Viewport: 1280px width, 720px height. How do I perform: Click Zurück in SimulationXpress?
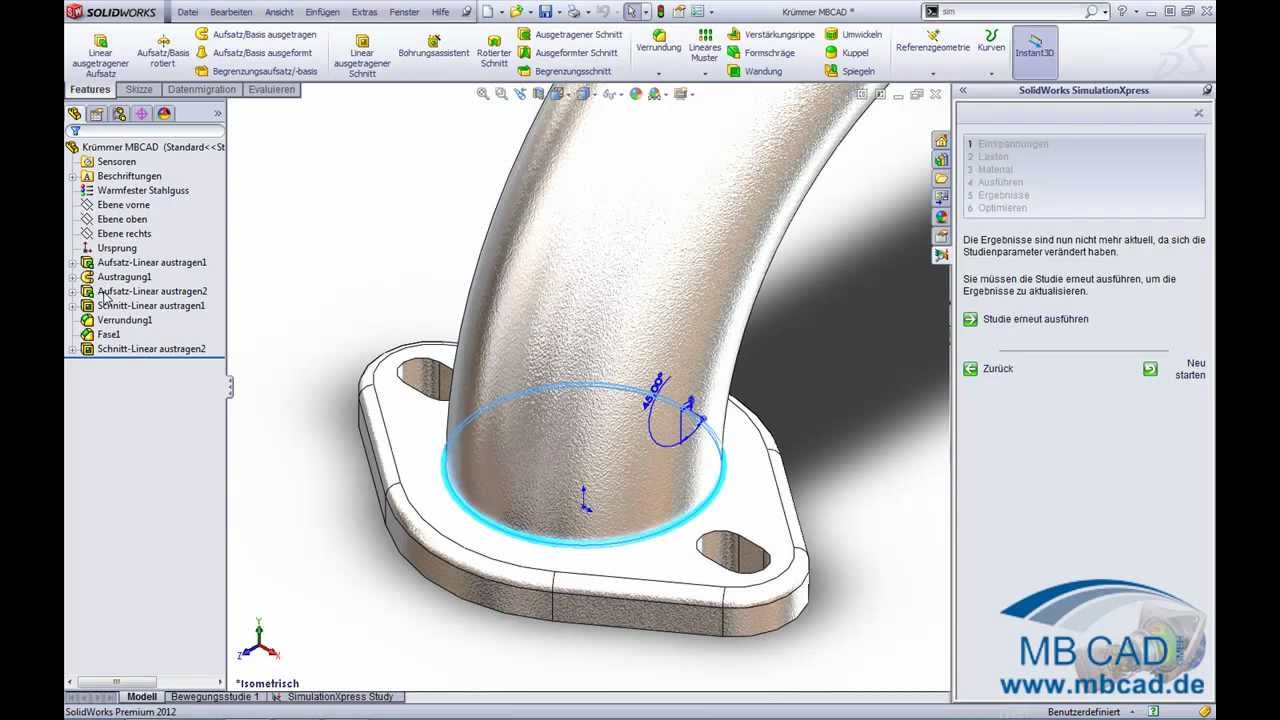click(988, 369)
